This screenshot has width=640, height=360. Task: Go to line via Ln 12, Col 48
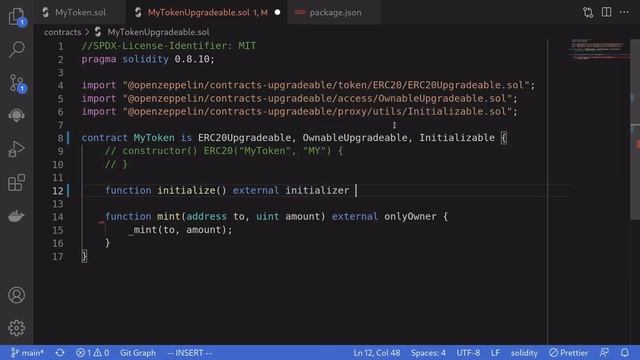click(376, 353)
